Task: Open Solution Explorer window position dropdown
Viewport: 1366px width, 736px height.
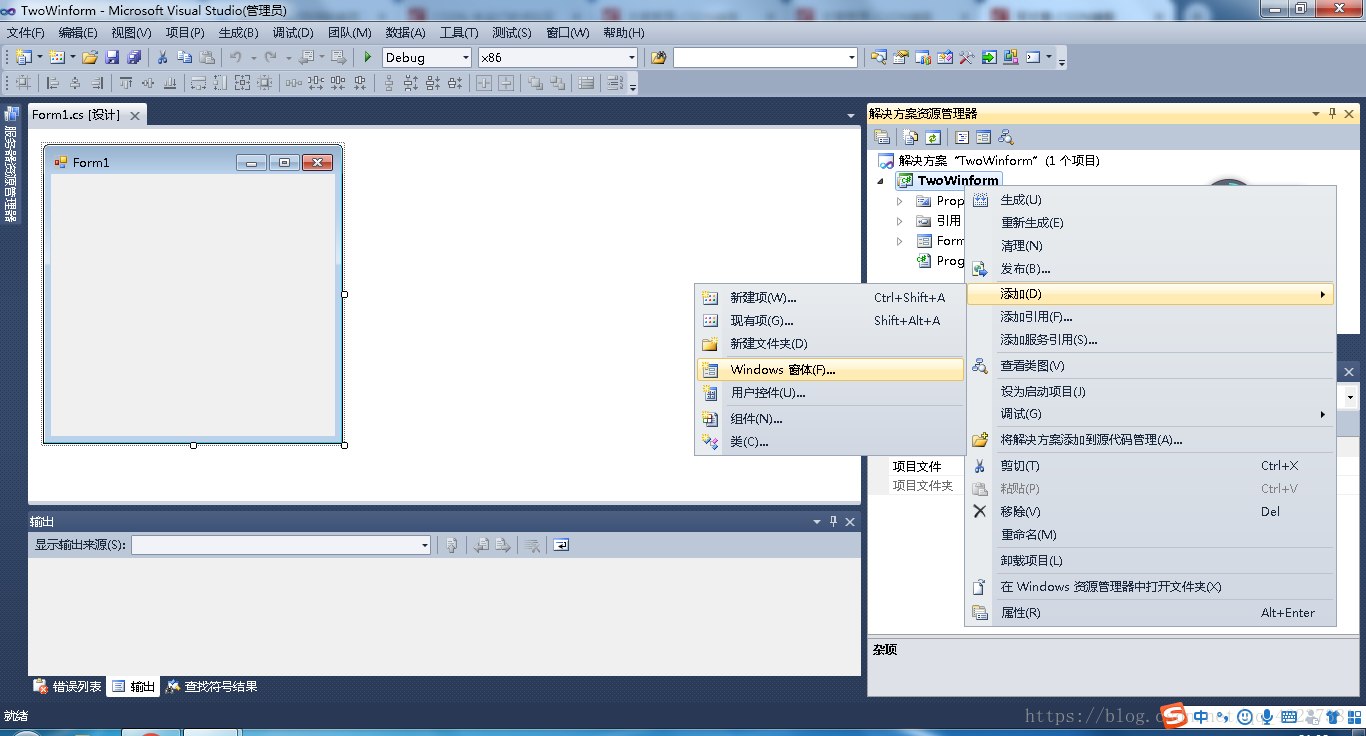Action: [1316, 114]
